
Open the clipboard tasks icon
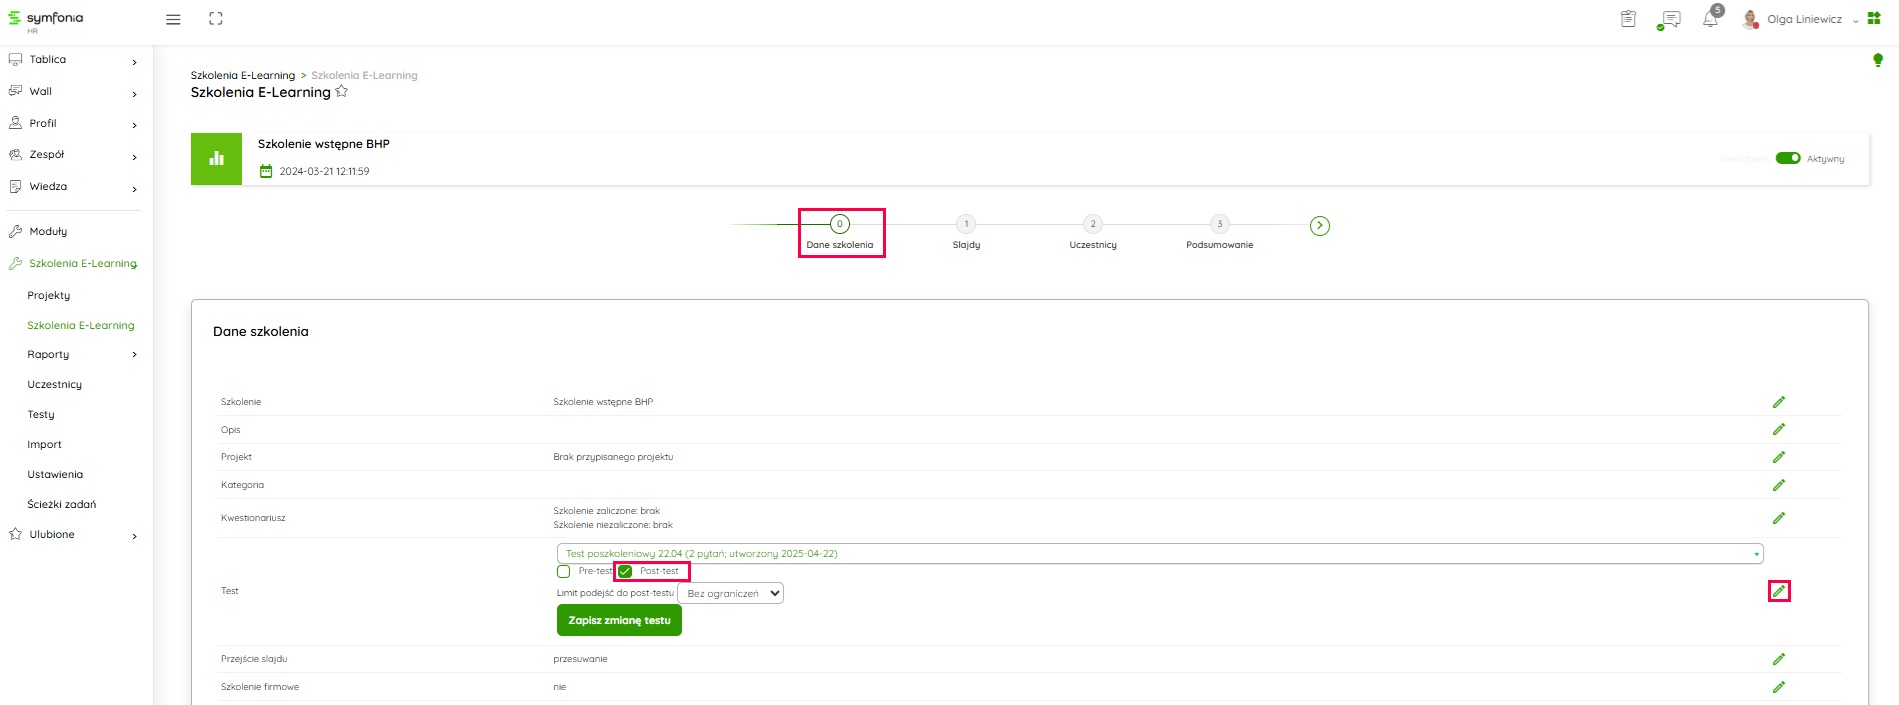coord(1628,19)
